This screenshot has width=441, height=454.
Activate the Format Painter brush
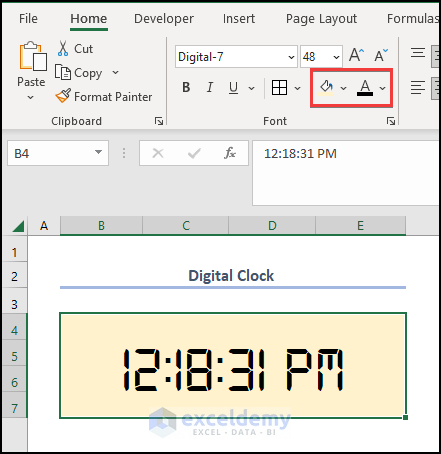(x=63, y=96)
